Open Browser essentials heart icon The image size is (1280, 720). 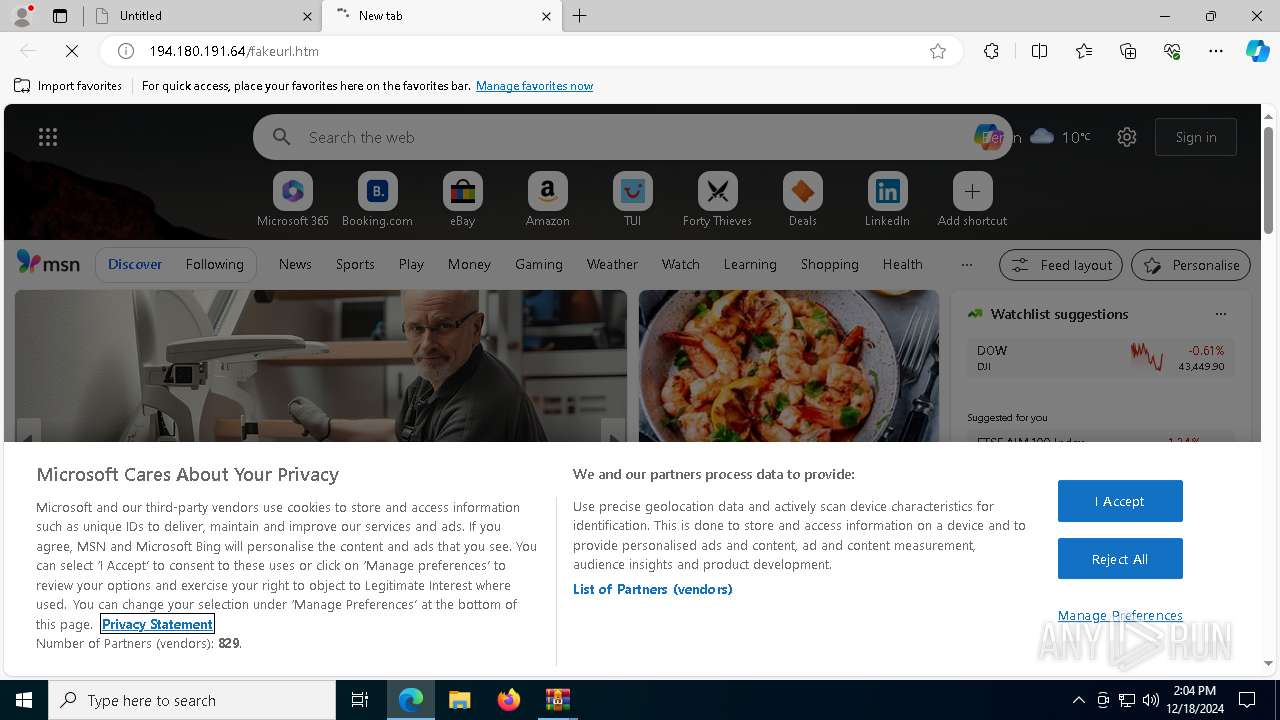point(1172,51)
